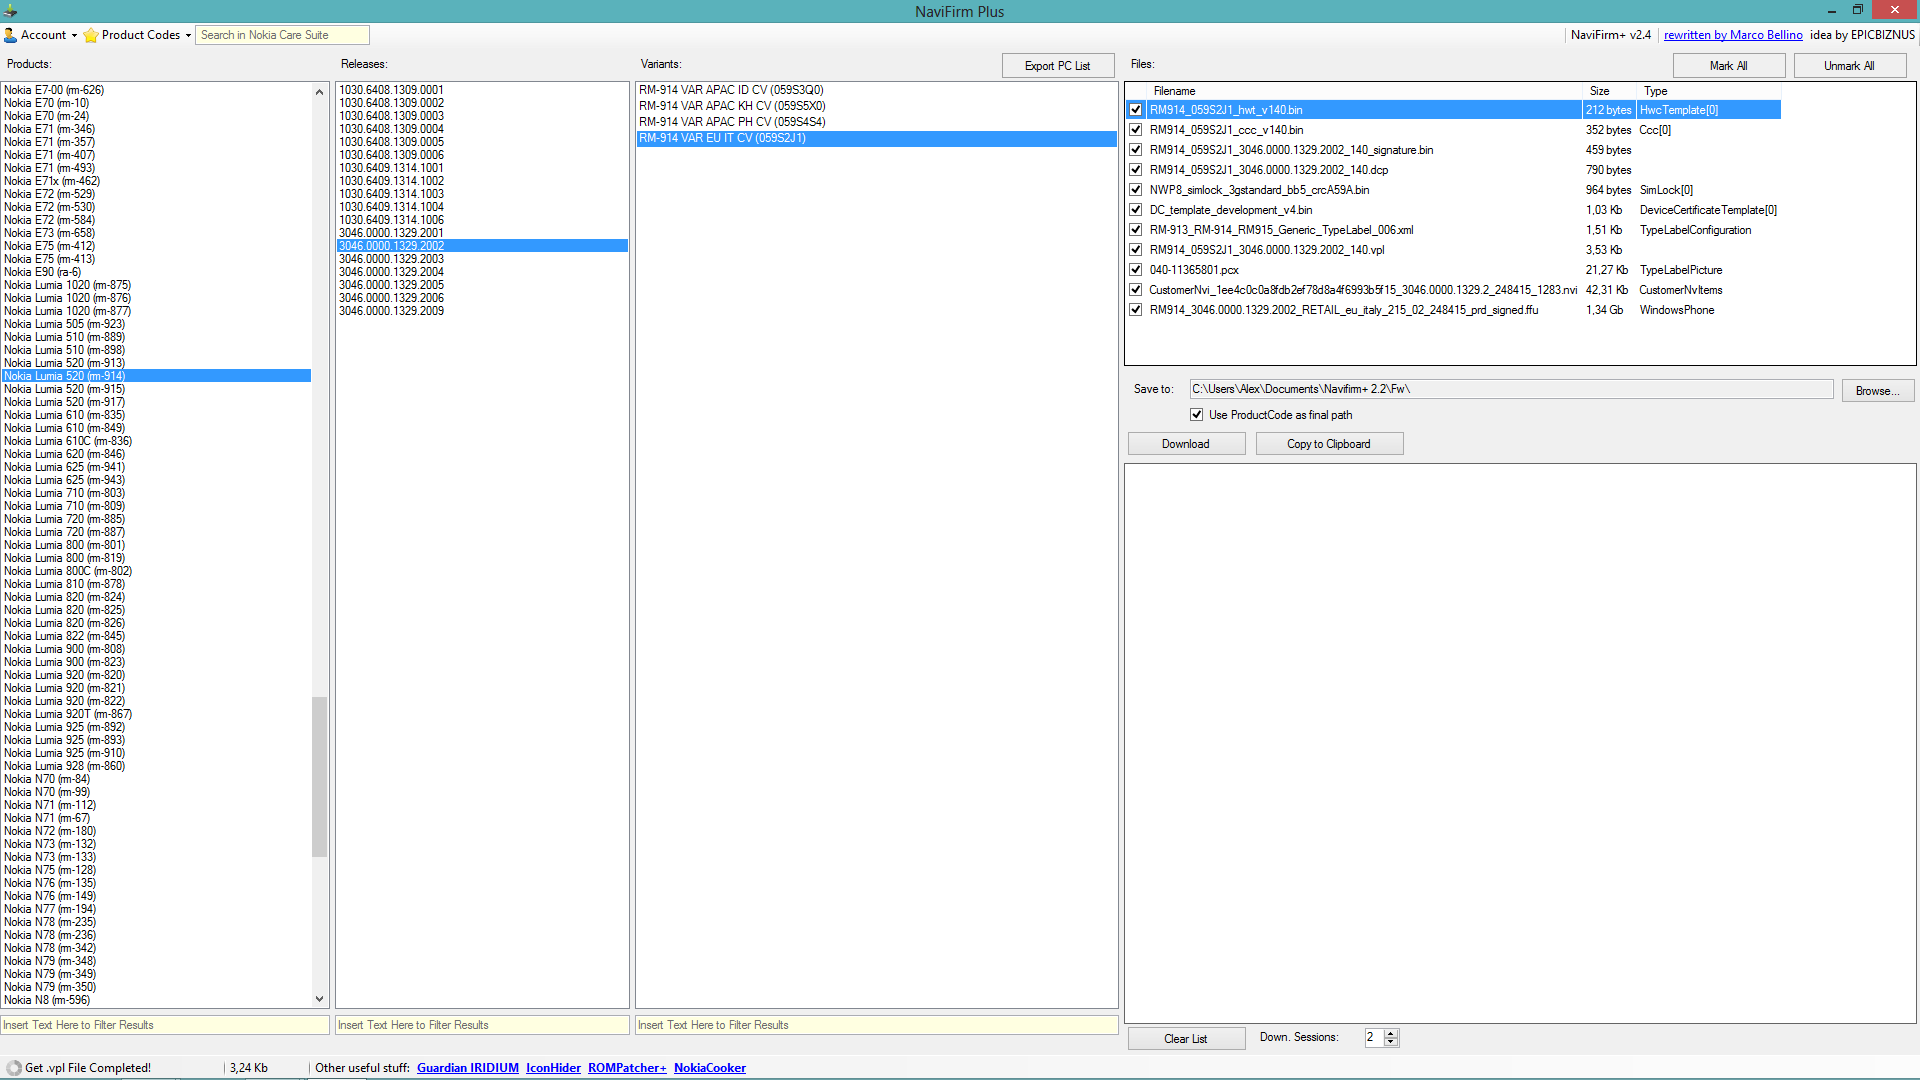This screenshot has height=1080, width=1920.
Task: Click the Mark All button
Action: click(1728, 66)
